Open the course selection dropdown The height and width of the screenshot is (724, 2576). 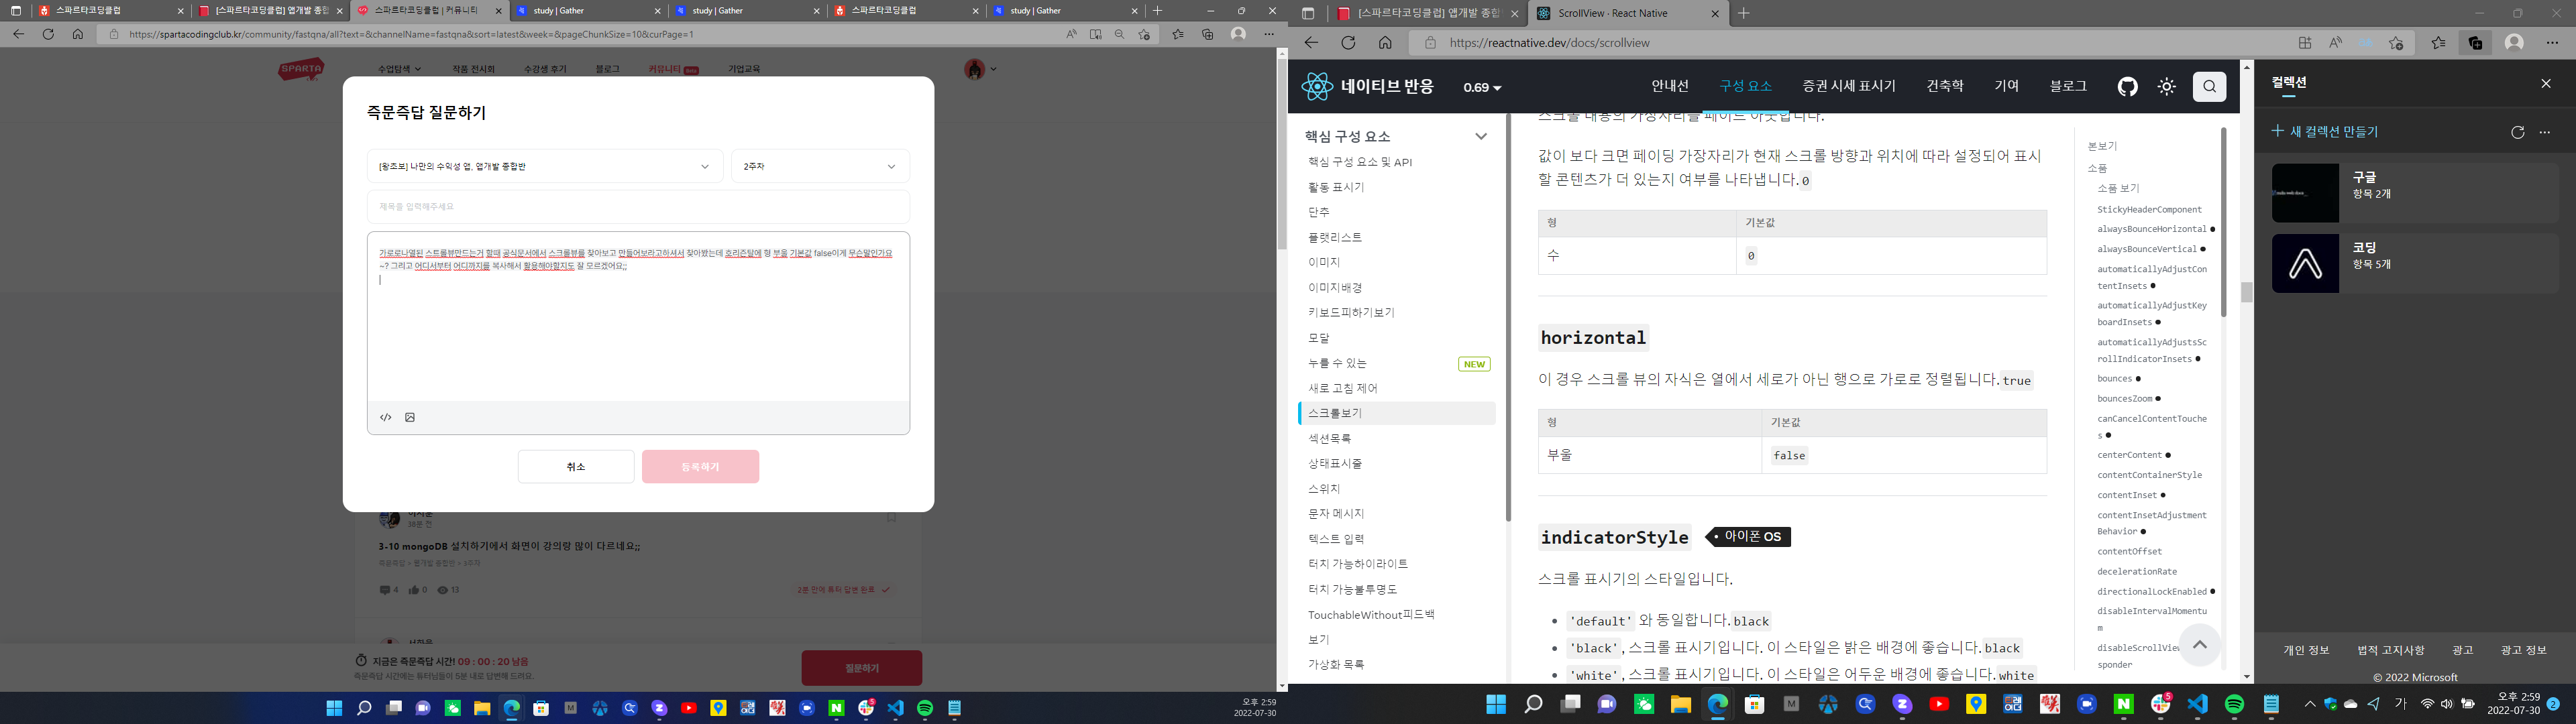tap(545, 166)
